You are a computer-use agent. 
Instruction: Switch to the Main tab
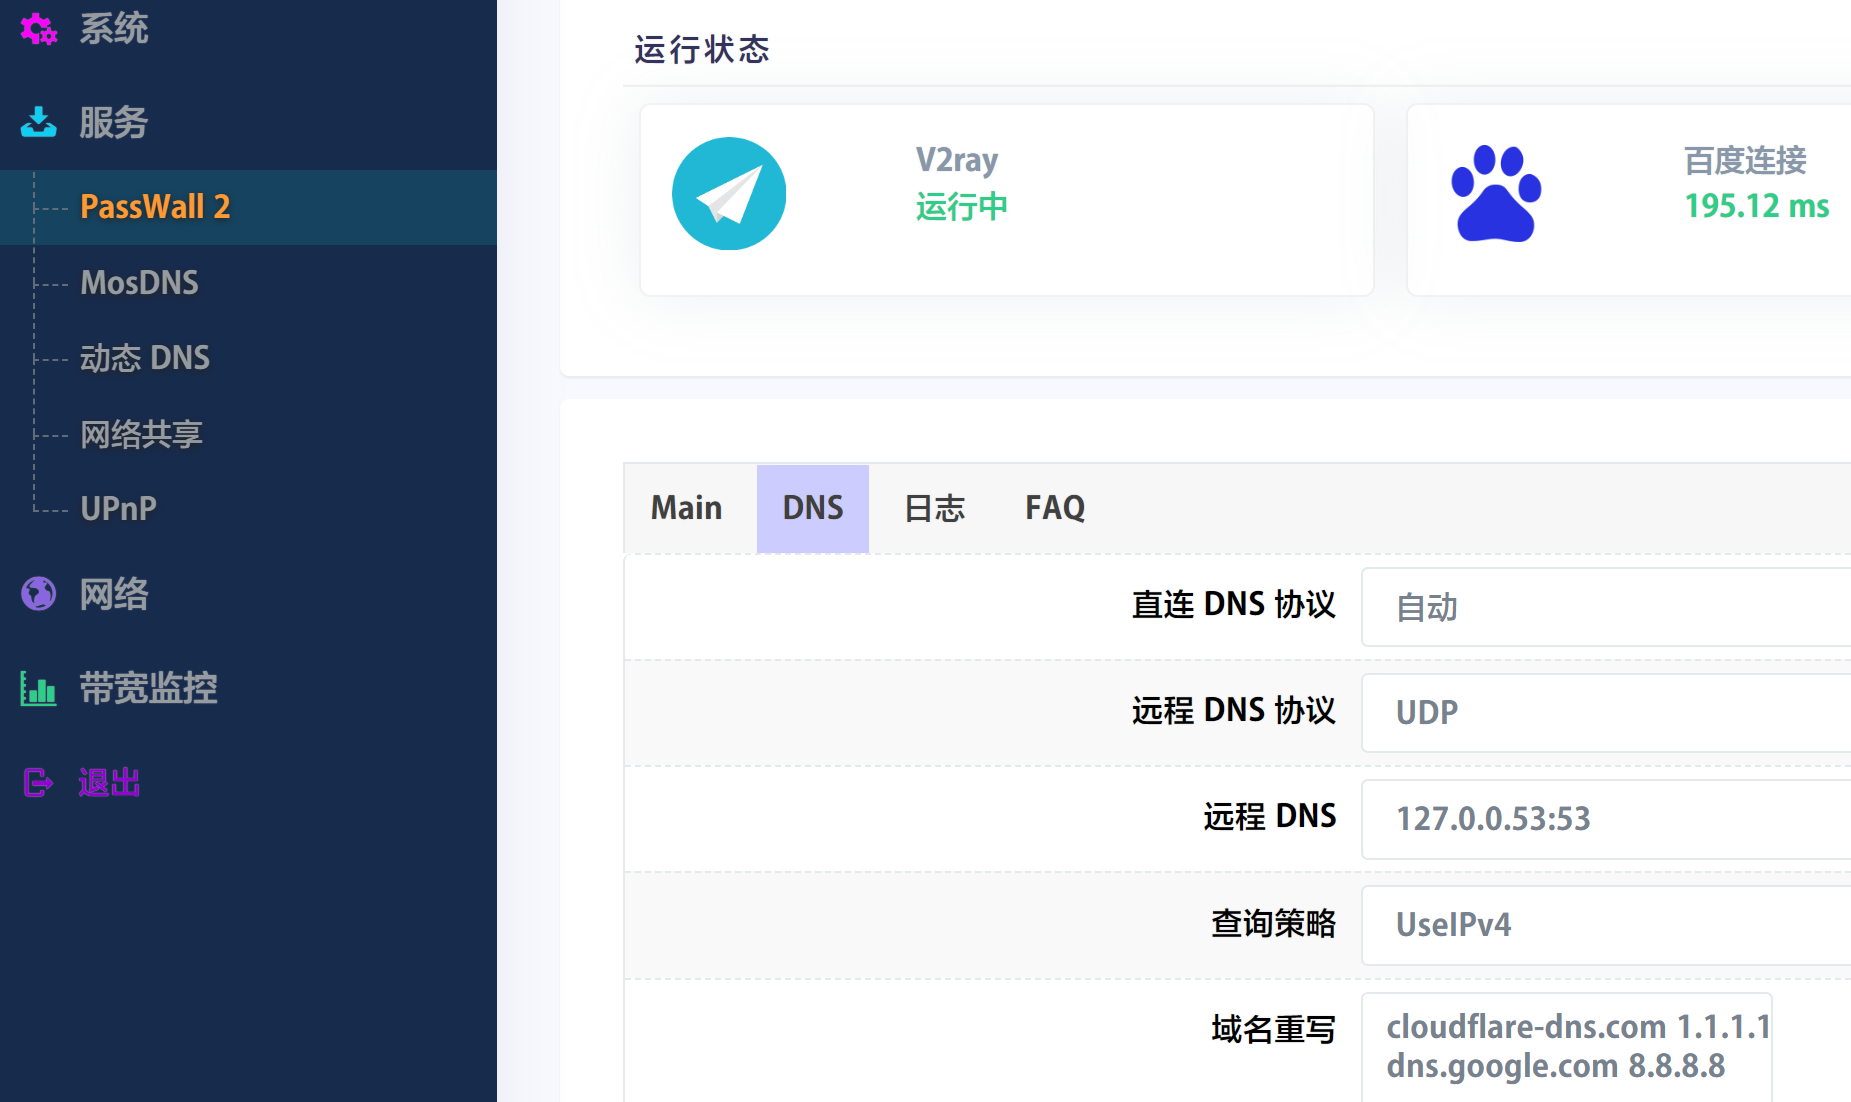[686, 508]
